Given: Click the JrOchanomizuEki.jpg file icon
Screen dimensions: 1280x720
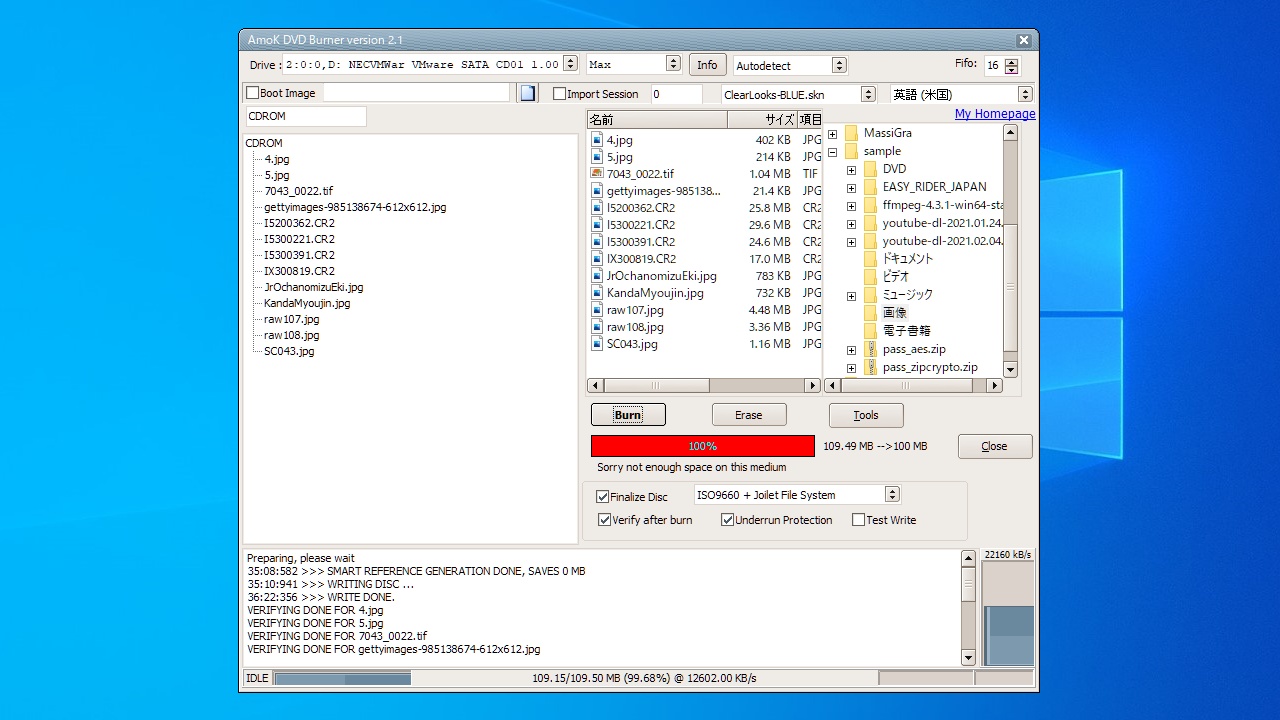Looking at the screenshot, I should click(597, 276).
